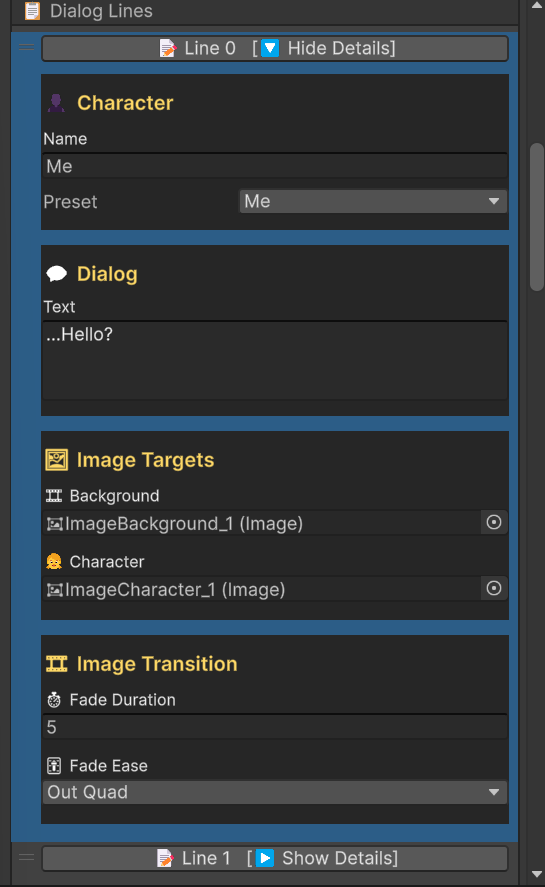
Task: Click the Line 0 reorder drag handle
Action: pyautogui.click(x=26, y=48)
